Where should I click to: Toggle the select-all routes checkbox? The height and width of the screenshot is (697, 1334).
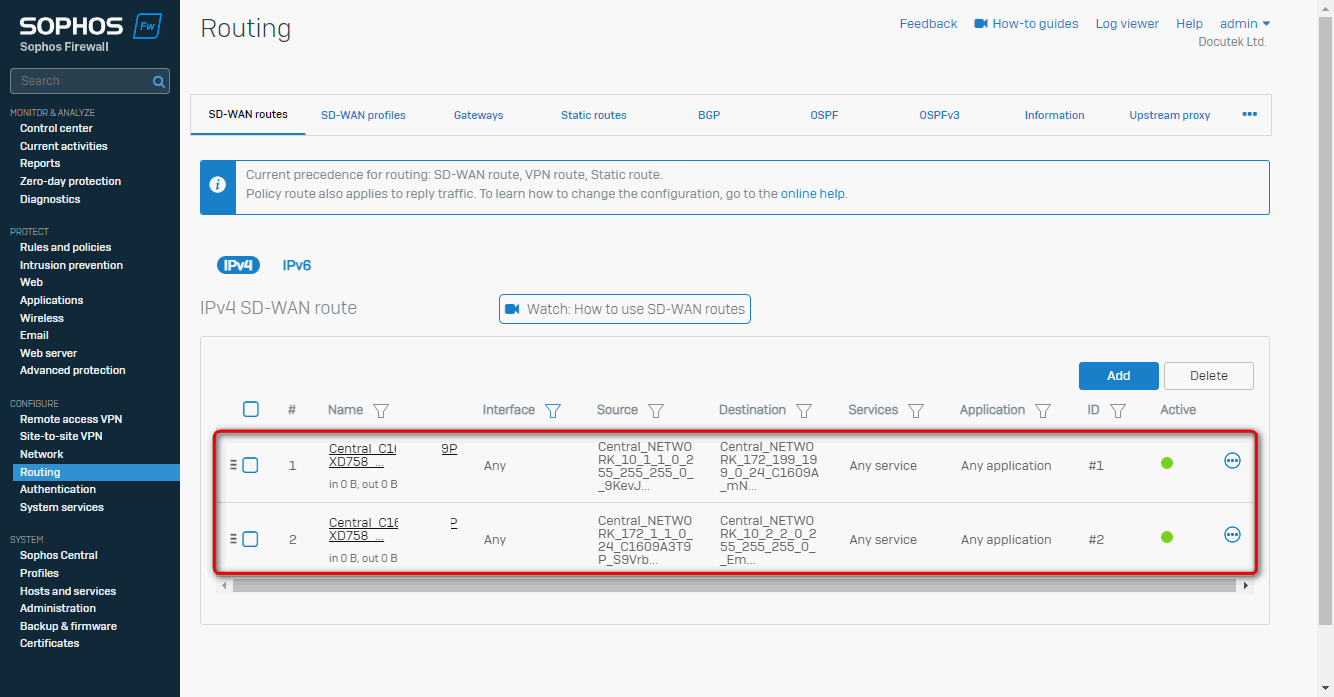[251, 409]
